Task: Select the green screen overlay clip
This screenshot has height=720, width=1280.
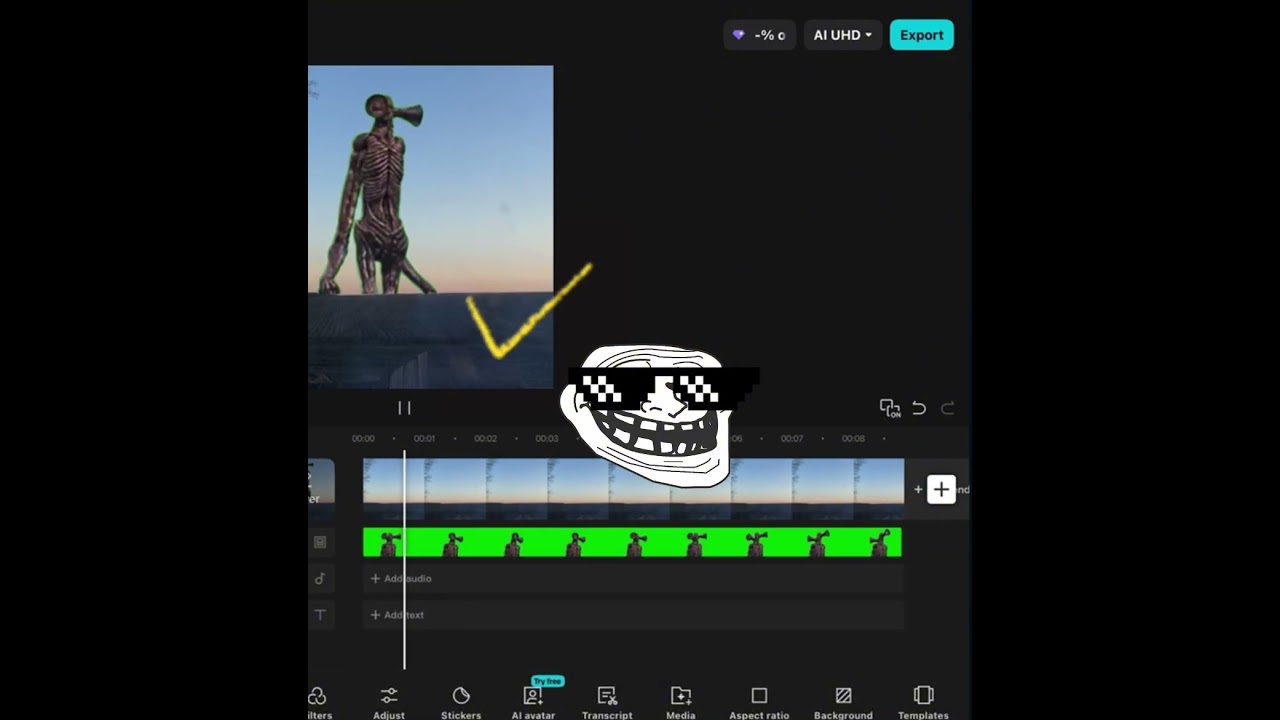Action: (632, 543)
